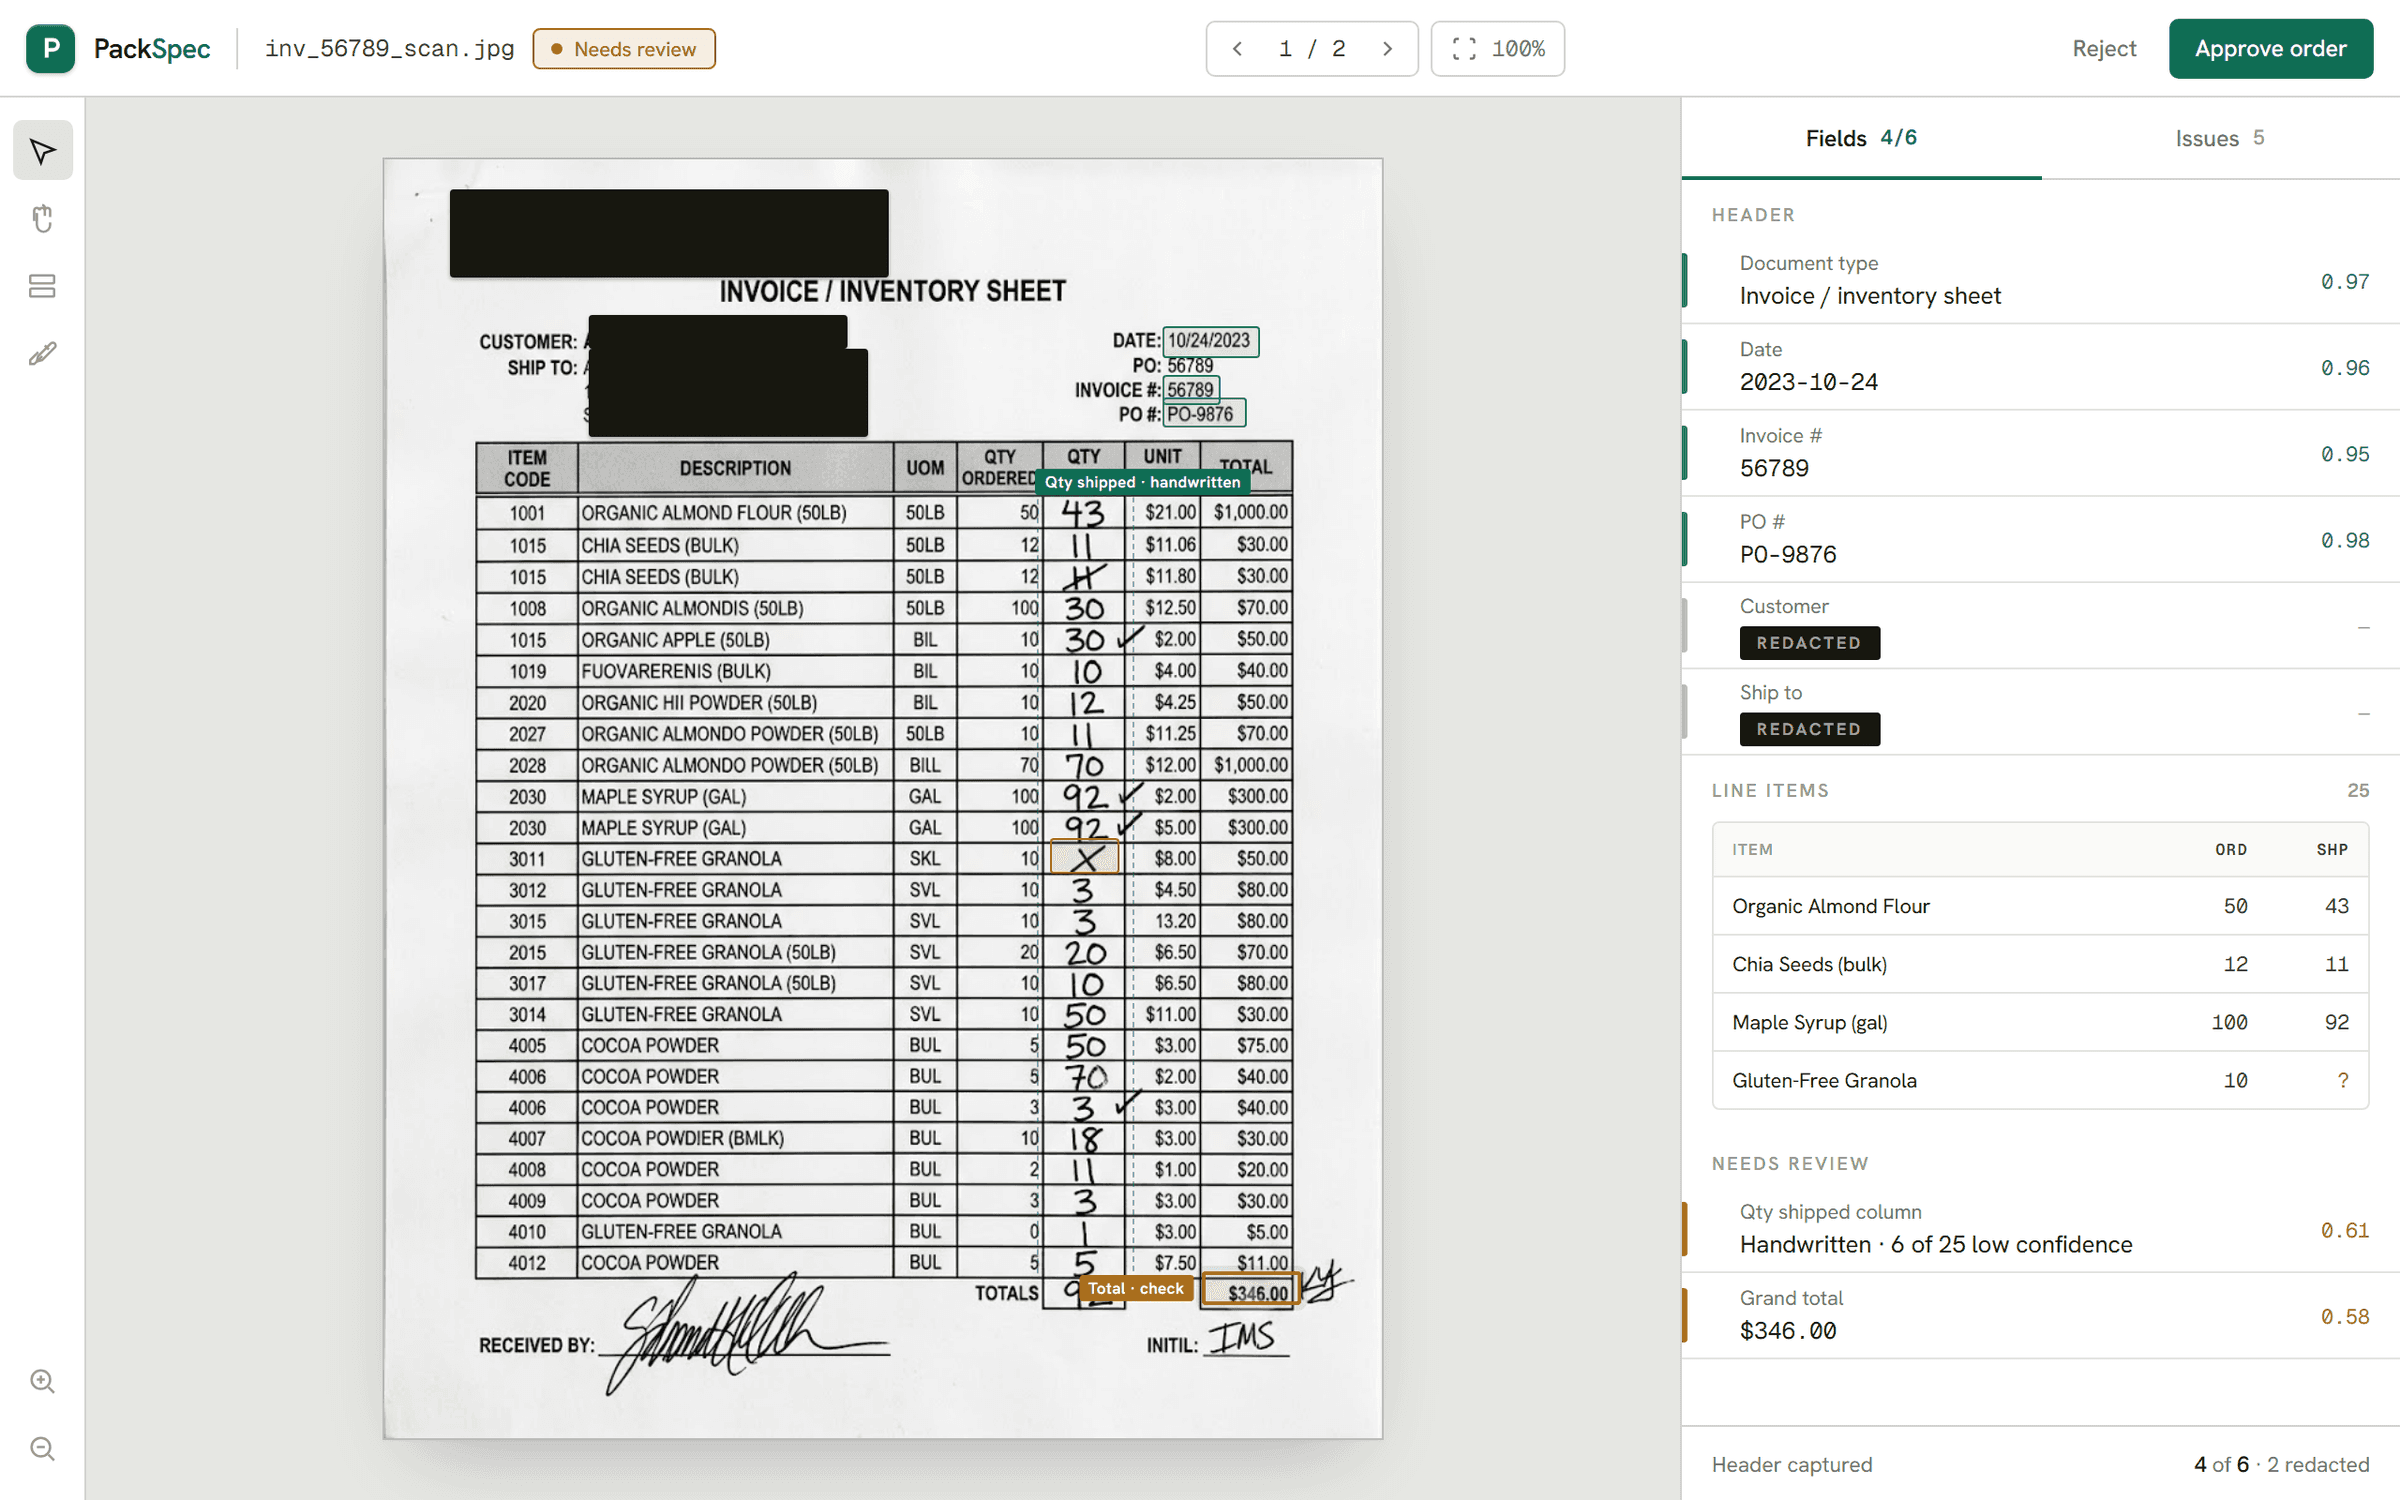This screenshot has height=1500, width=2400.
Task: Go to previous page arrow
Action: pos(1238,48)
